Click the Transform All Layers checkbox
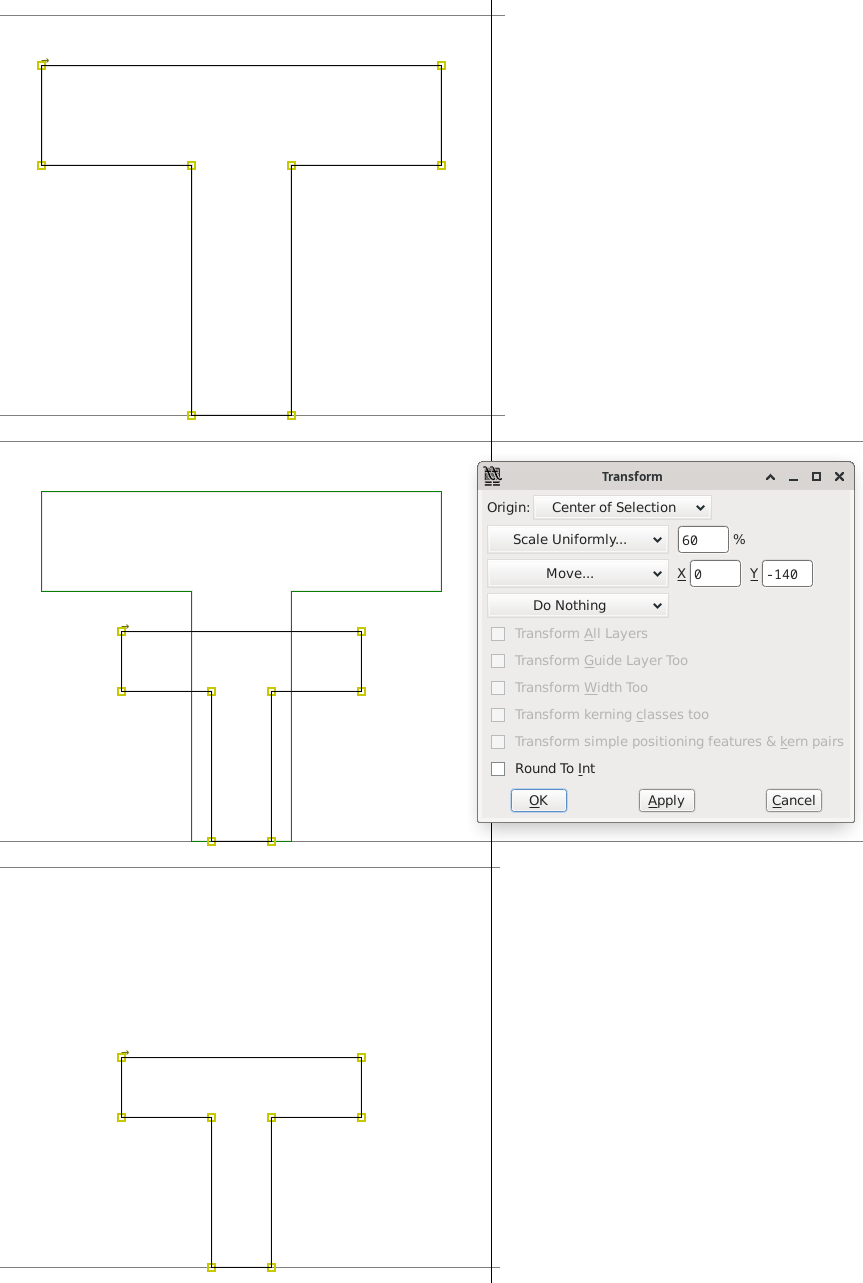 [x=498, y=633]
